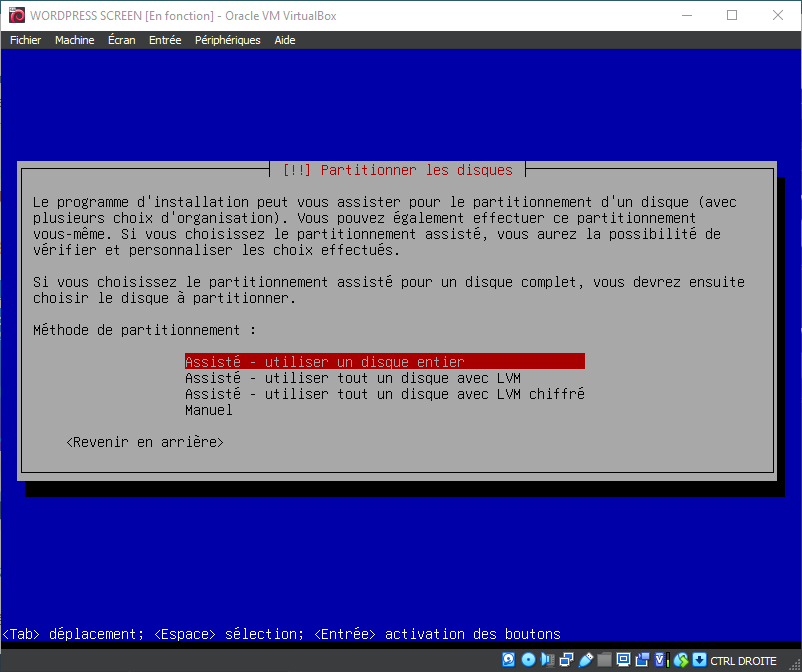The width and height of the screenshot is (802, 672).
Task: Open the Entrée menu
Action: pos(165,40)
